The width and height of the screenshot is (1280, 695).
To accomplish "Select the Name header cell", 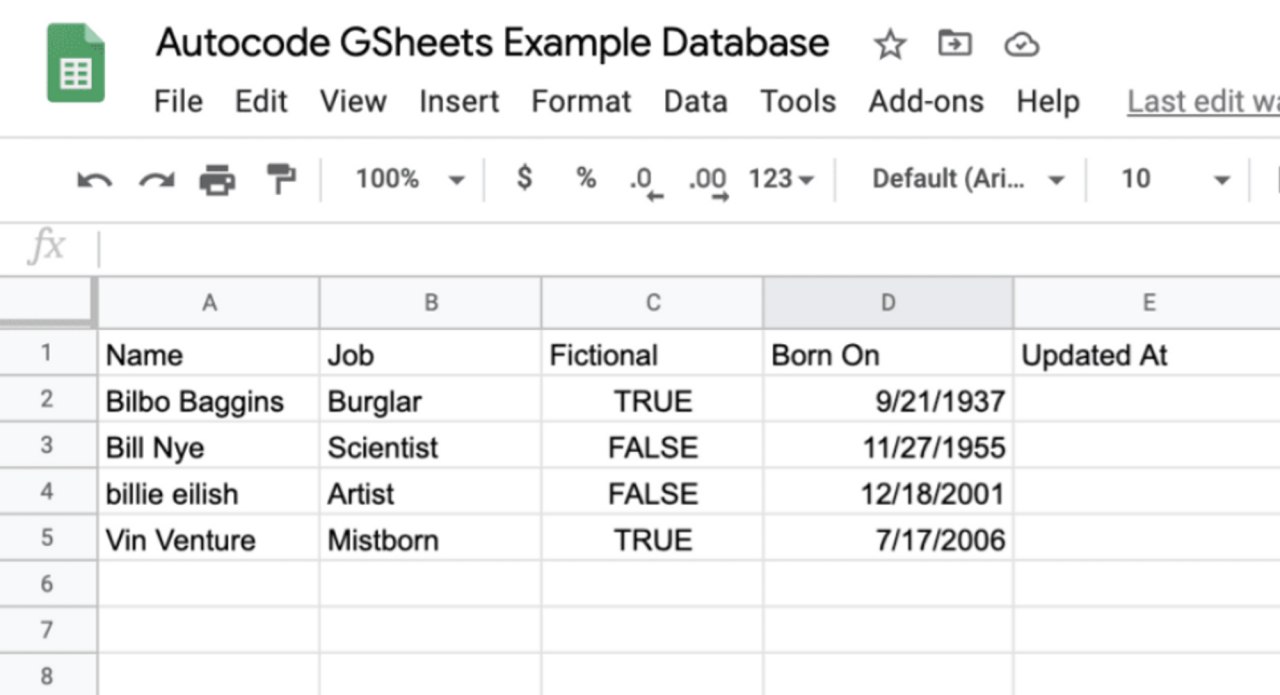I will coord(209,354).
